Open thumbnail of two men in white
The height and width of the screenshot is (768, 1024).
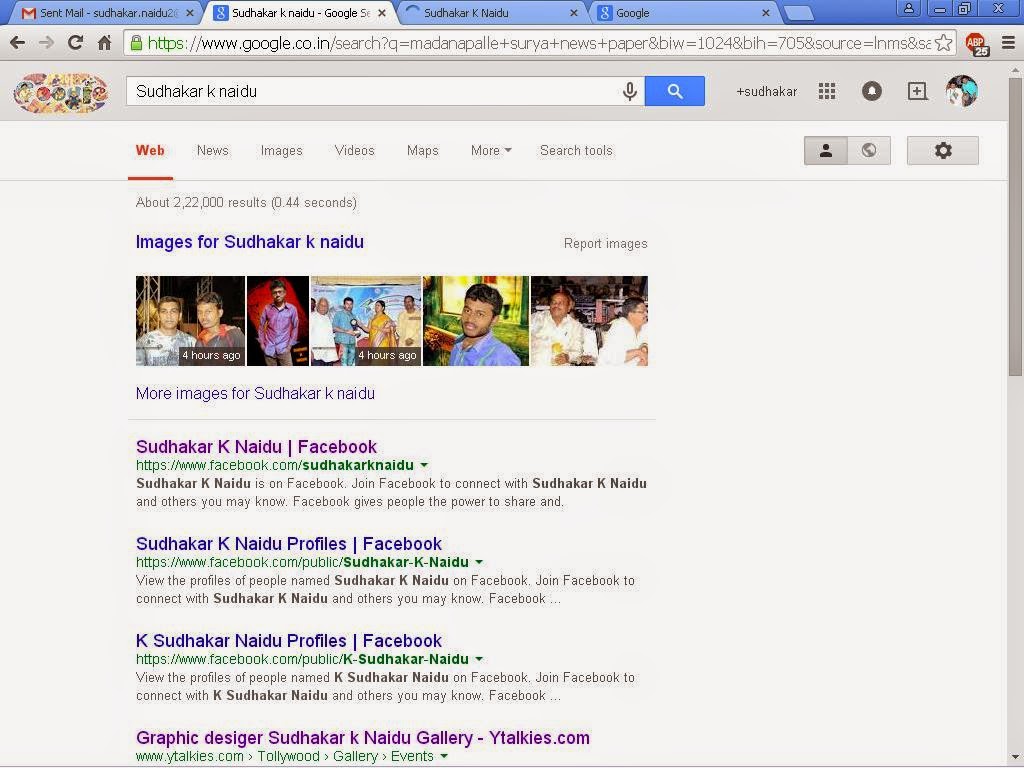[589, 321]
